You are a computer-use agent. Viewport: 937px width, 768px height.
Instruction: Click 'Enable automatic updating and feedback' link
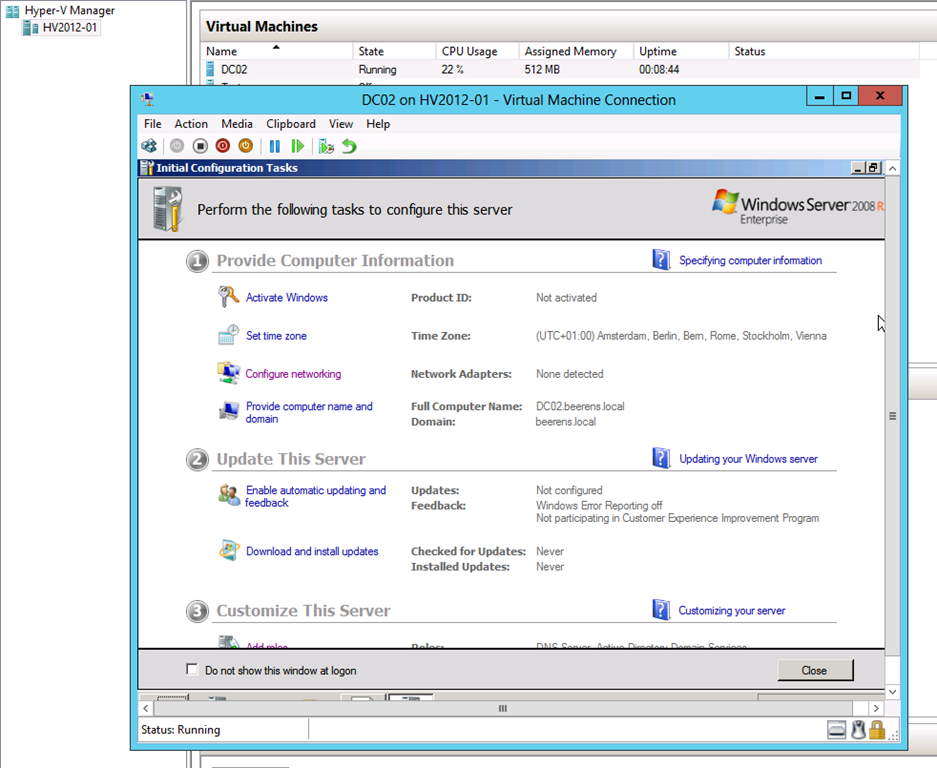pyautogui.click(x=316, y=496)
